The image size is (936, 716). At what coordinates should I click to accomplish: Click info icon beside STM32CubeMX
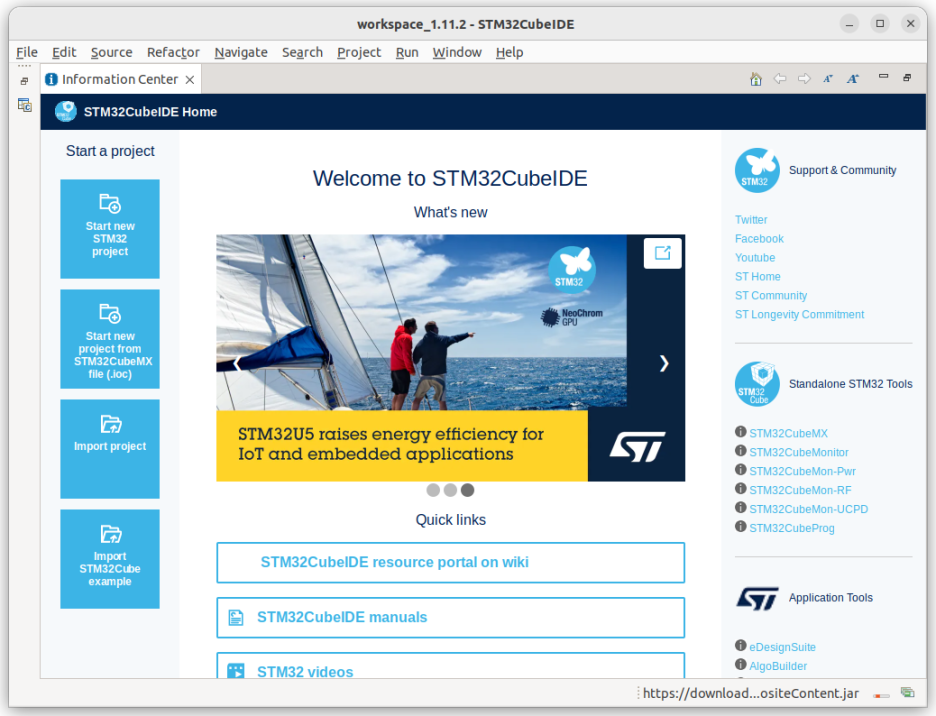point(741,432)
